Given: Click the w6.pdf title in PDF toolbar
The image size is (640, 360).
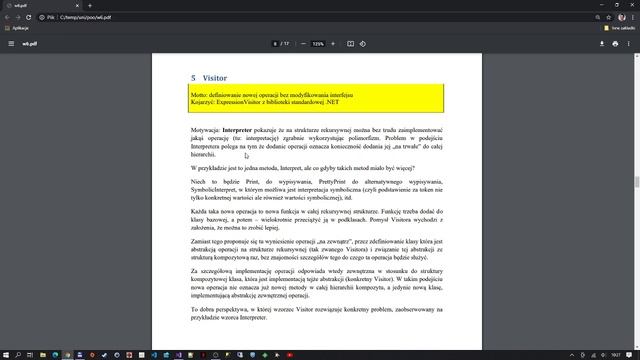Looking at the screenshot, I should click(x=30, y=44).
